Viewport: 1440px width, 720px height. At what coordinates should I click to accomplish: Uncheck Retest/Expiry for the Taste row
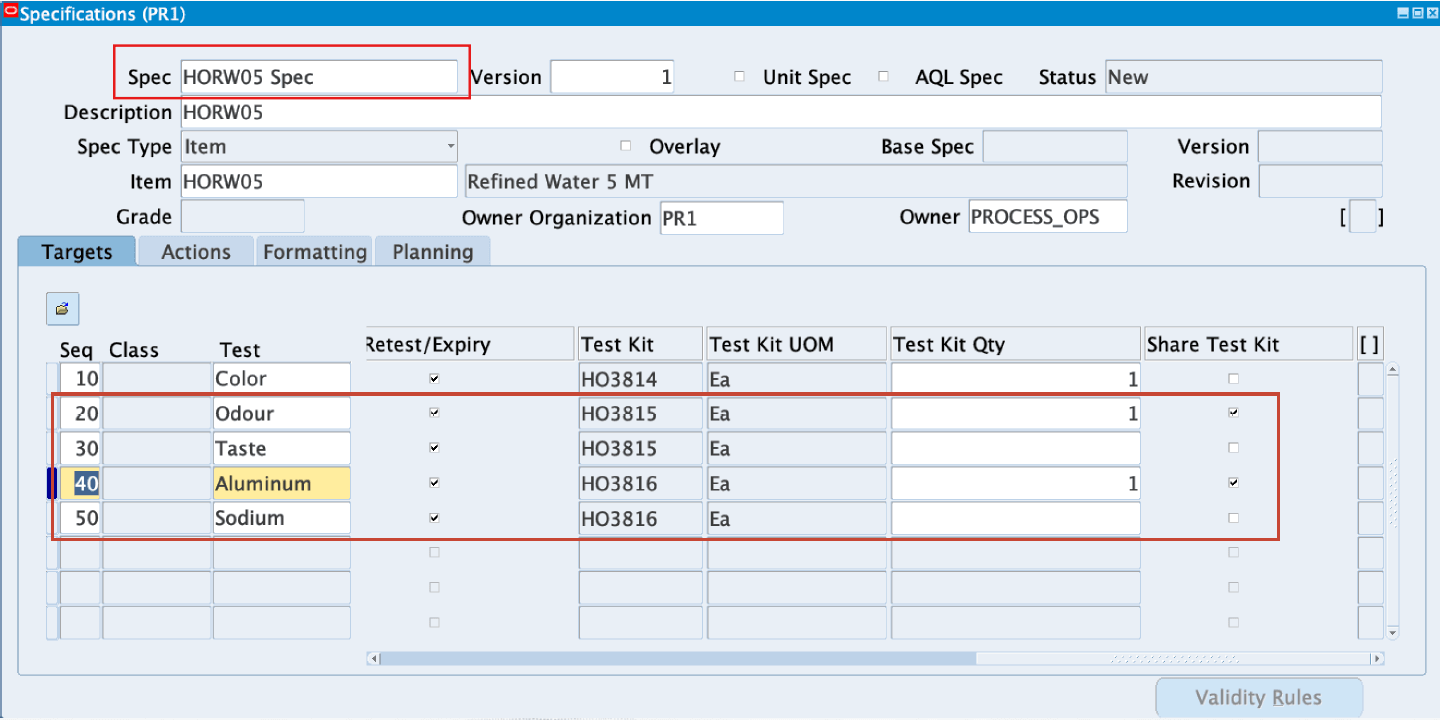click(434, 448)
